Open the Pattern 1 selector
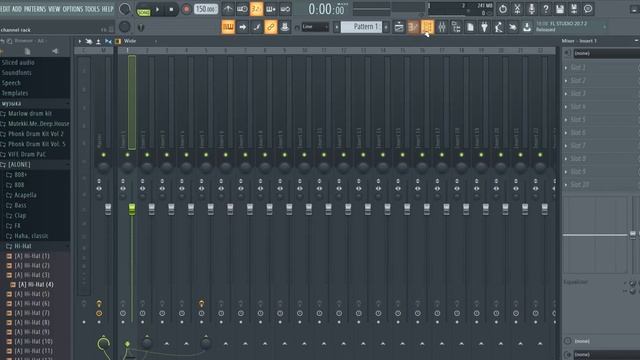 click(x=361, y=27)
